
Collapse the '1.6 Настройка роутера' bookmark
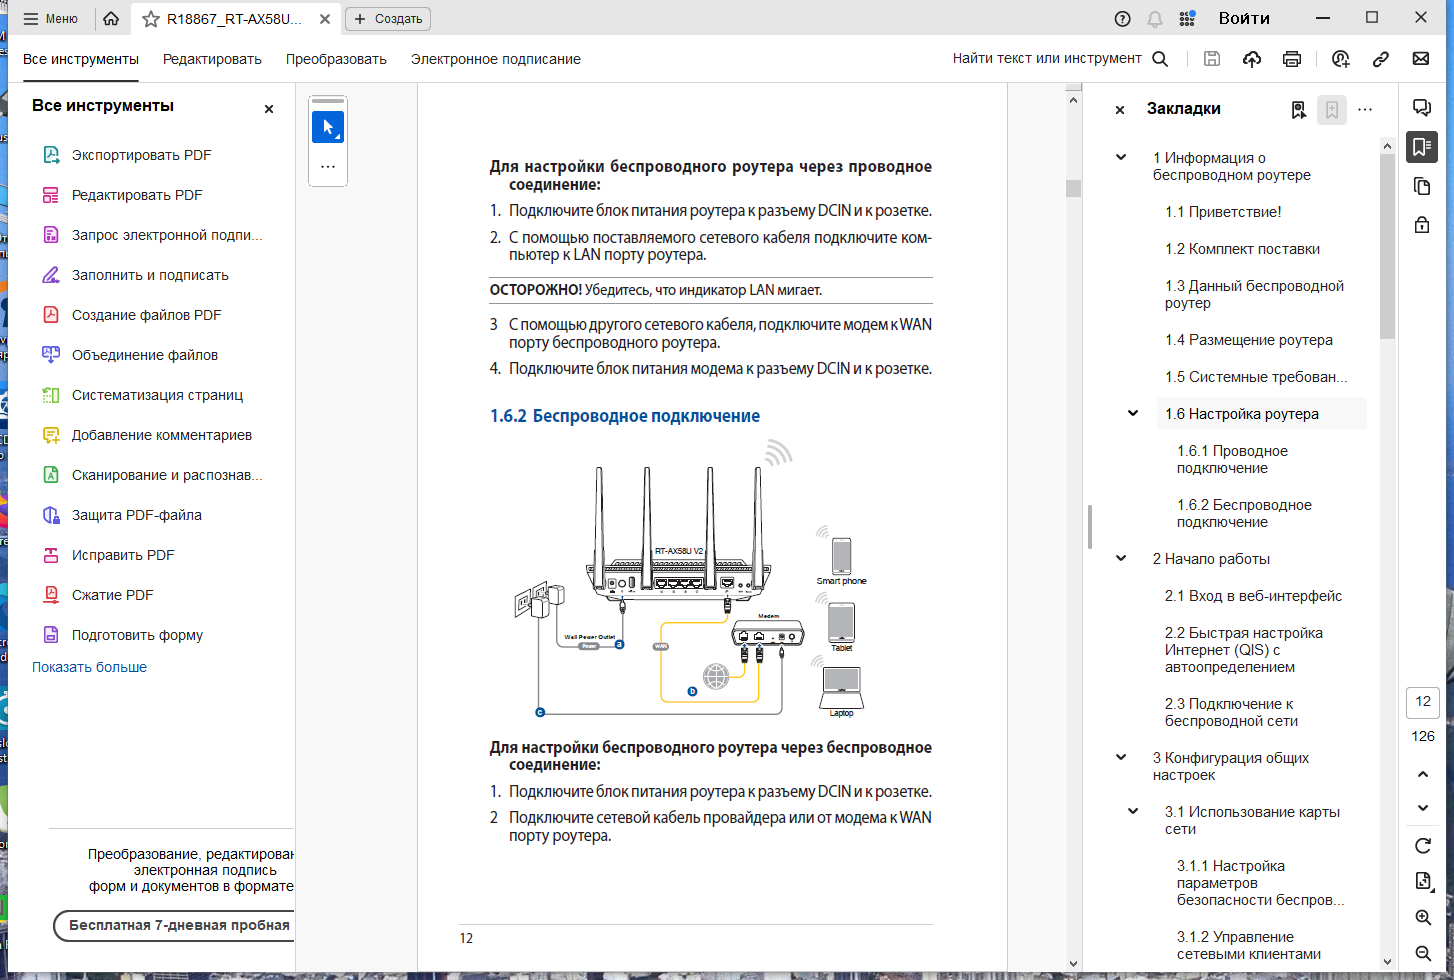coord(1133,414)
